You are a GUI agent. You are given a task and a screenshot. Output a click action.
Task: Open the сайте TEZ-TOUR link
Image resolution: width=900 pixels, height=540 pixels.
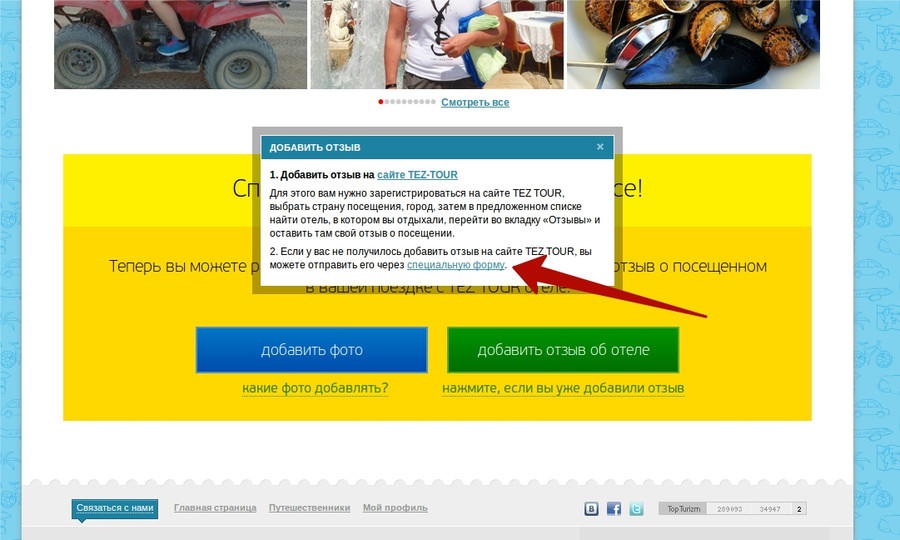pos(417,174)
